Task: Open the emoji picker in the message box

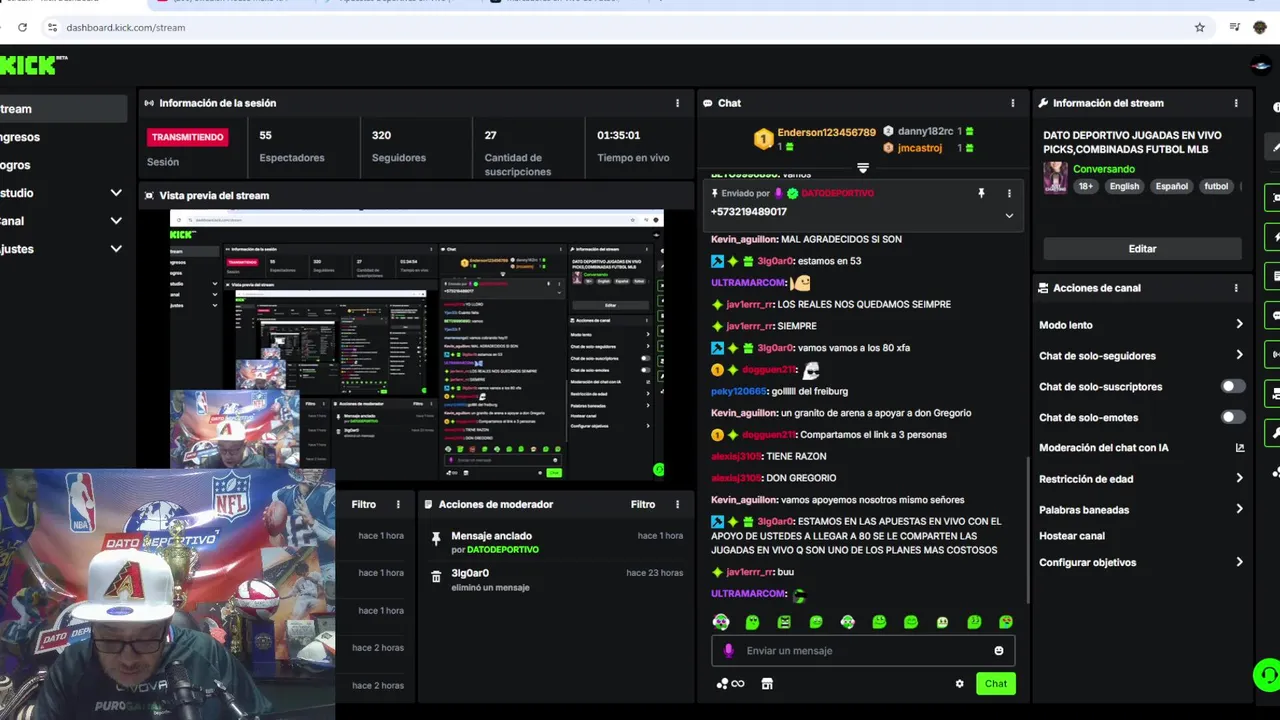Action: [998, 651]
